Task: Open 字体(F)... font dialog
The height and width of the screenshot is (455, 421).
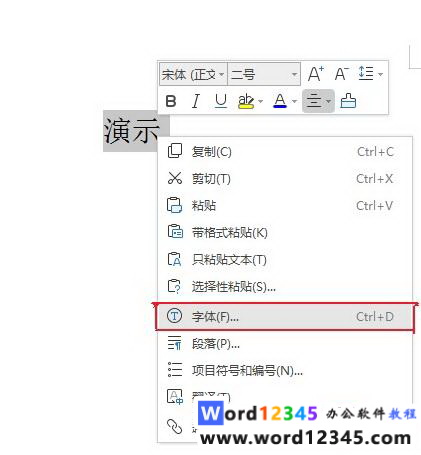Action: pyautogui.click(x=285, y=316)
